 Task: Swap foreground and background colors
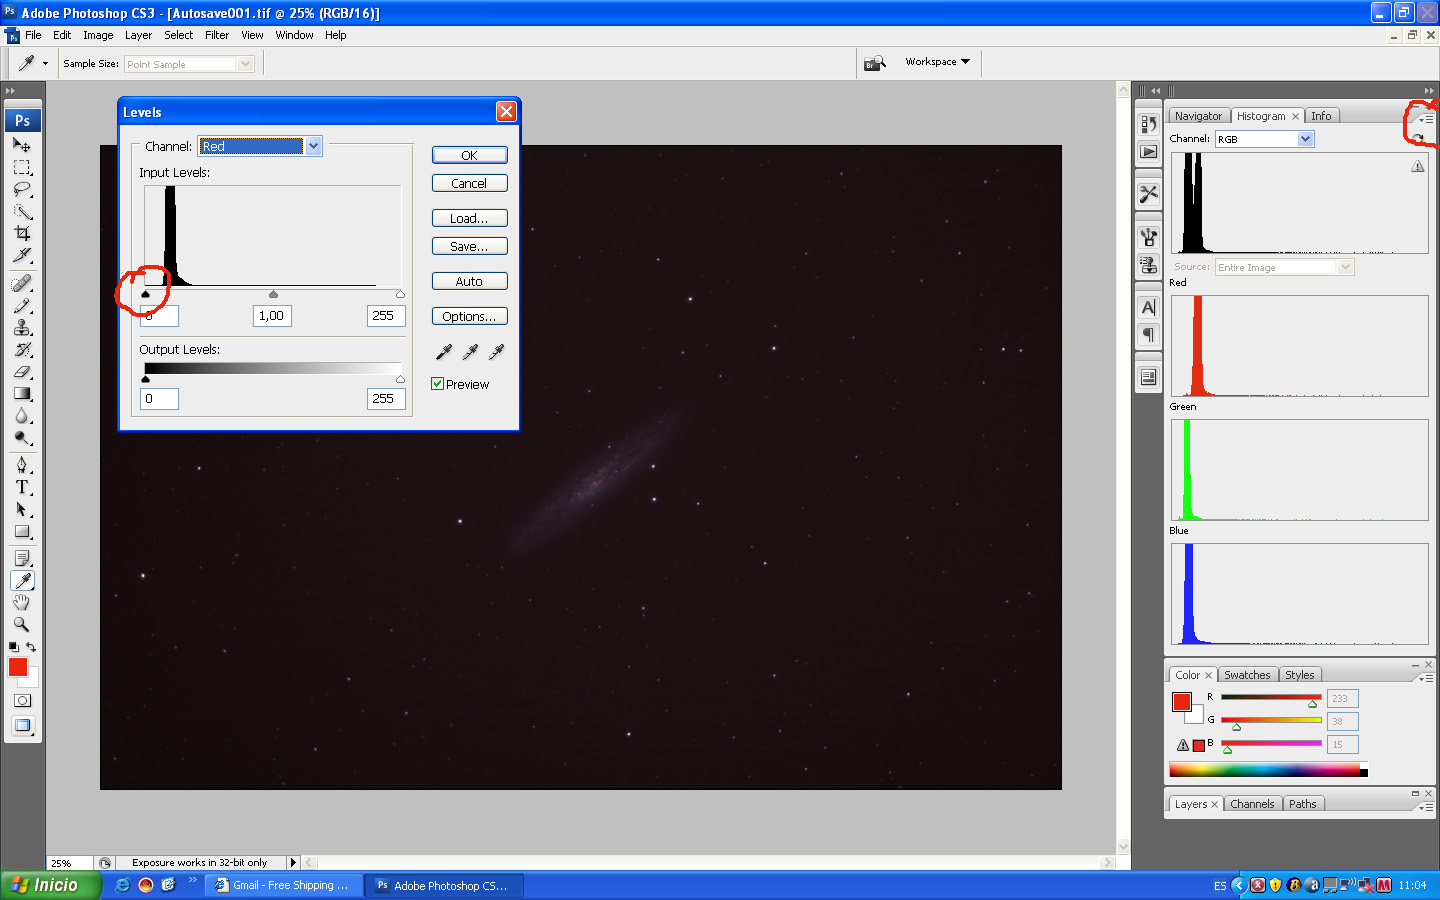click(32, 647)
